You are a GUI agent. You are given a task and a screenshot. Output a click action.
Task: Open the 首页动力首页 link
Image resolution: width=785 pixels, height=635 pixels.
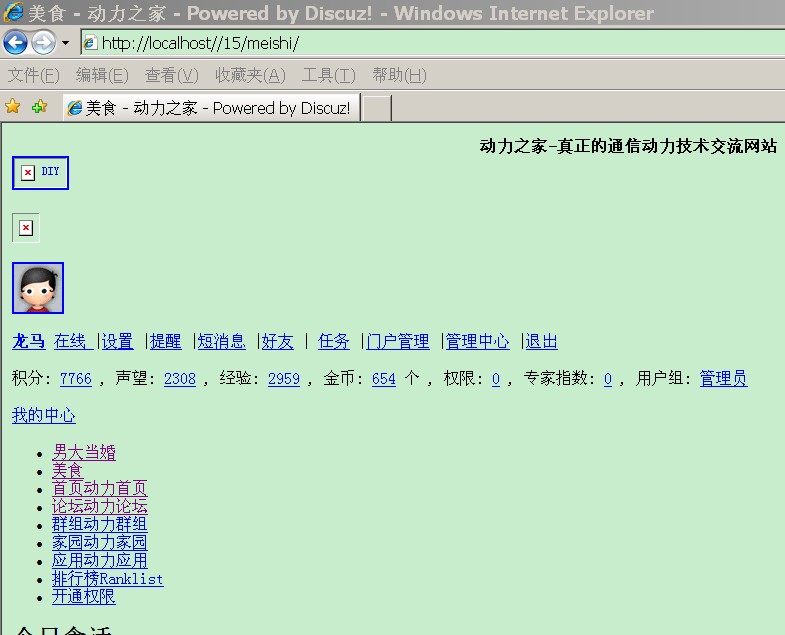click(x=100, y=488)
